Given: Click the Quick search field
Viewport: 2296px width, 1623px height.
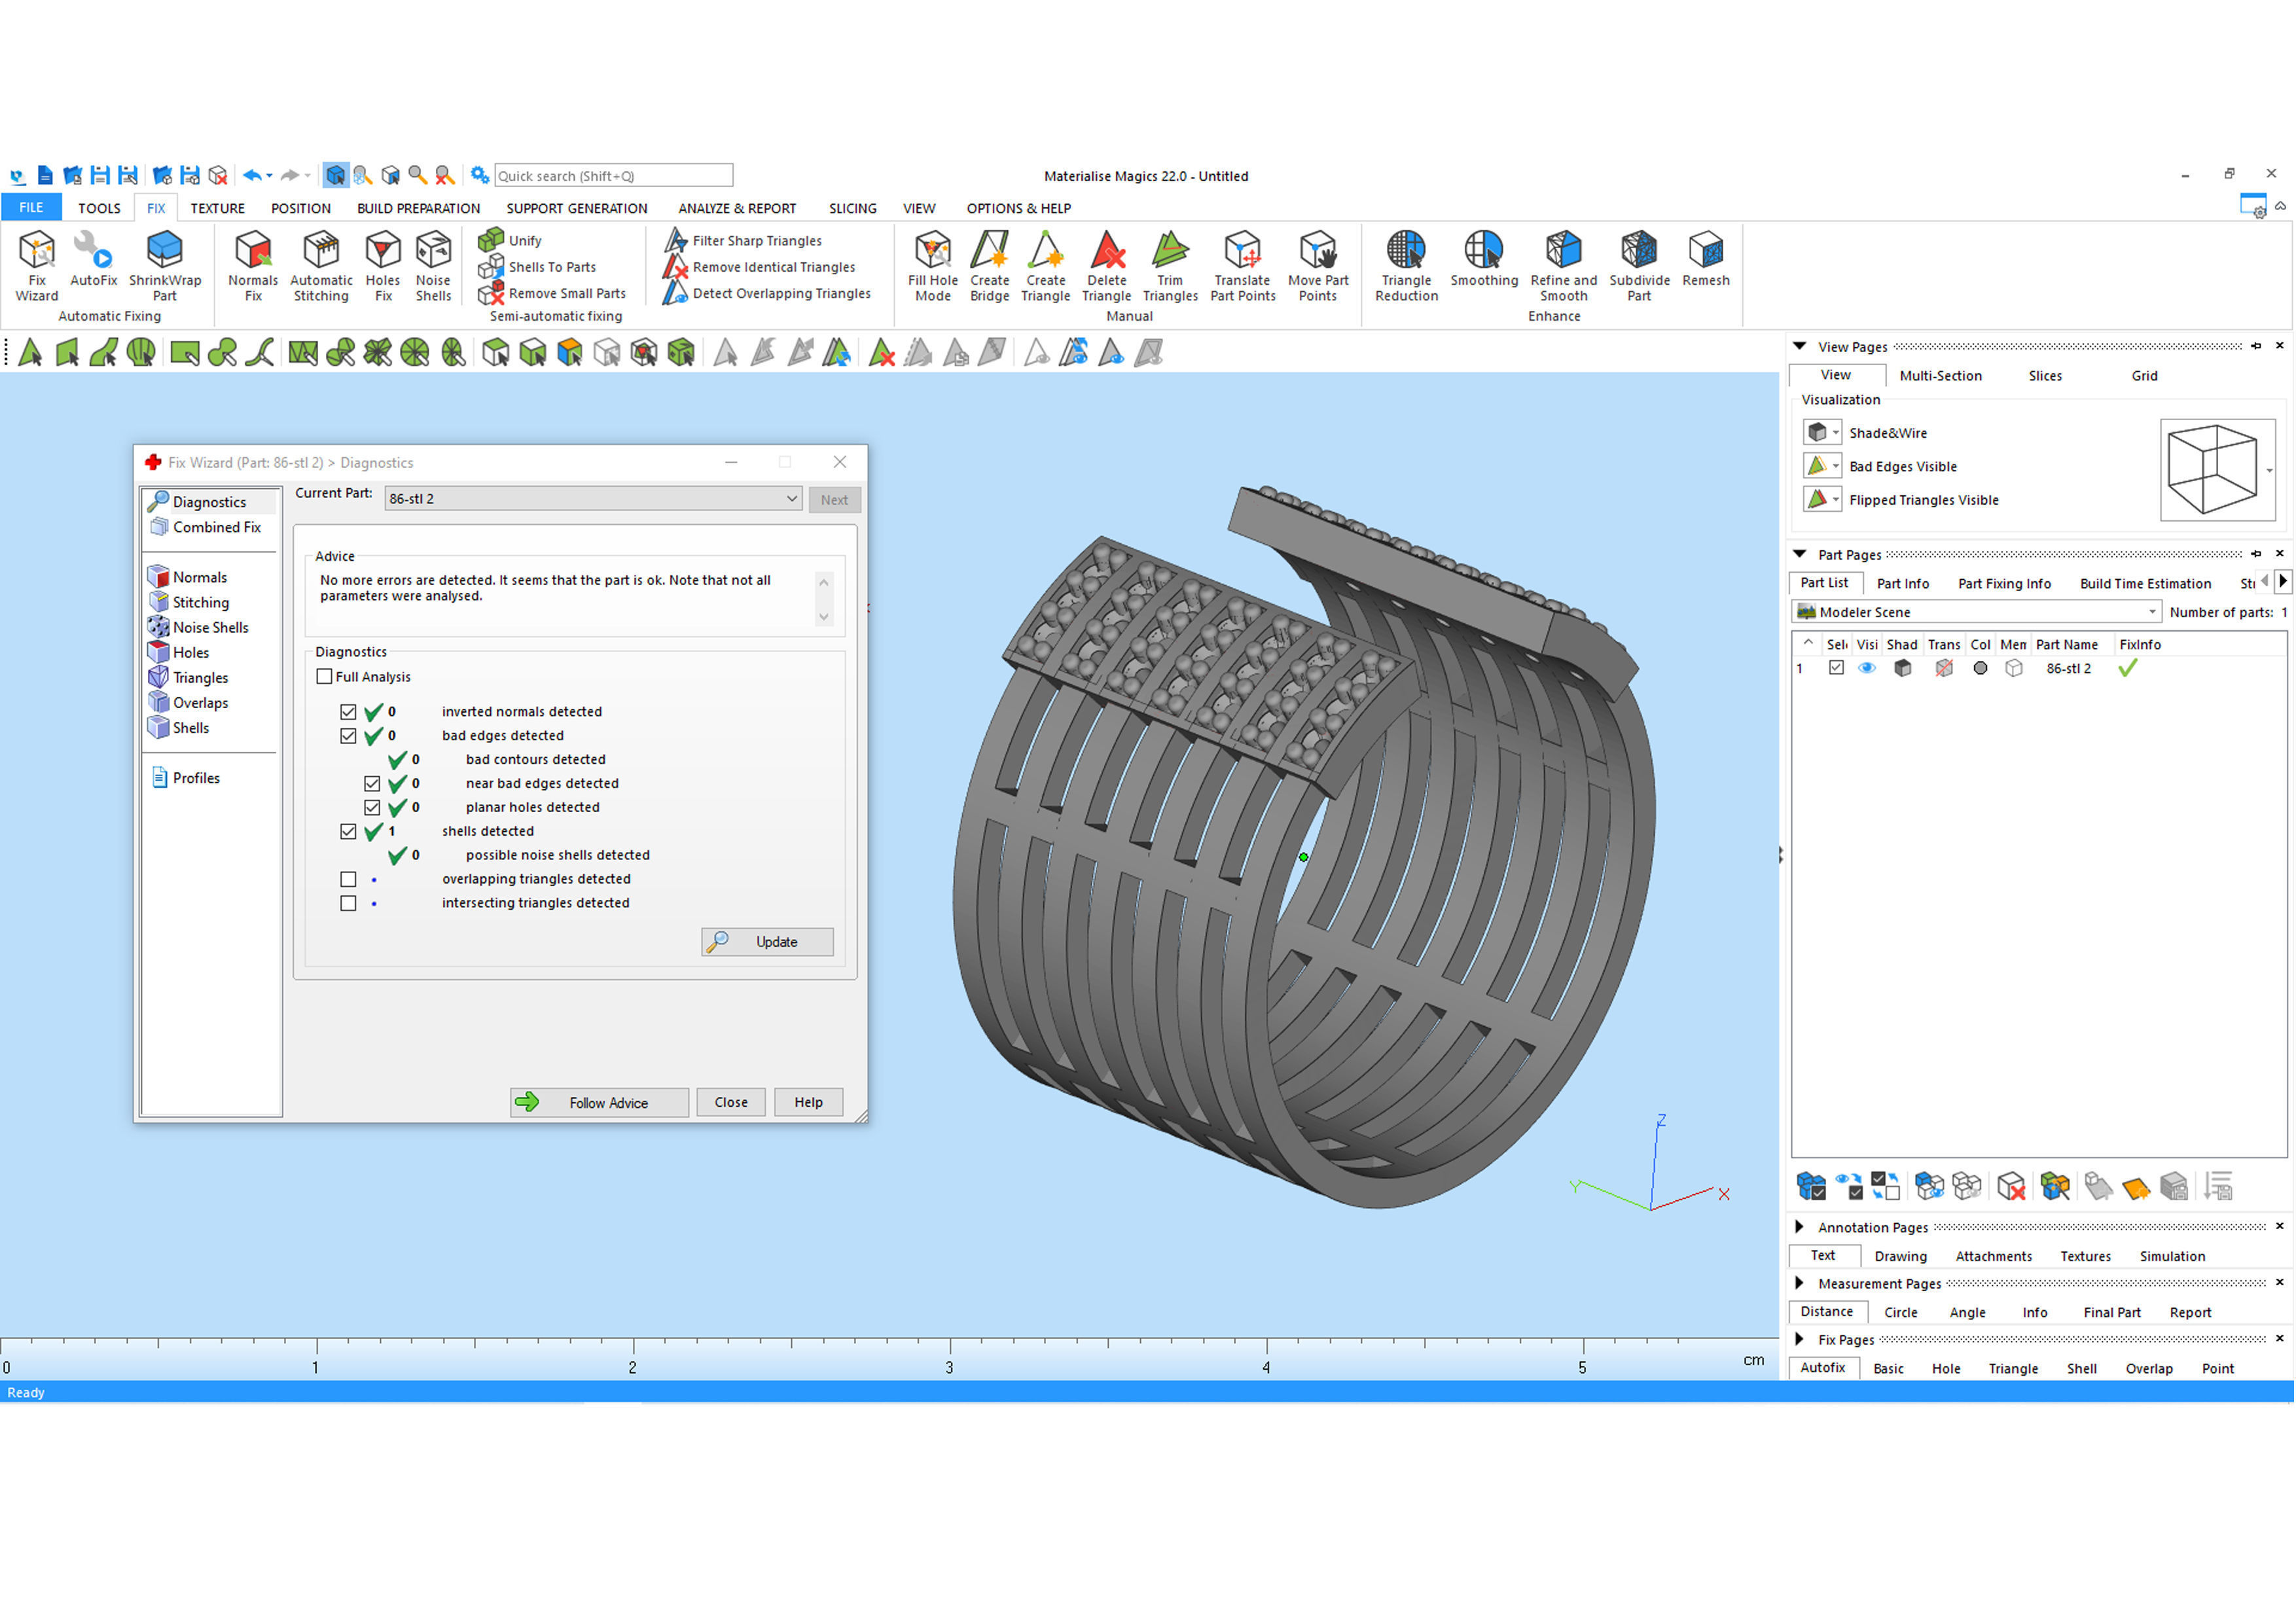Looking at the screenshot, I should (613, 176).
